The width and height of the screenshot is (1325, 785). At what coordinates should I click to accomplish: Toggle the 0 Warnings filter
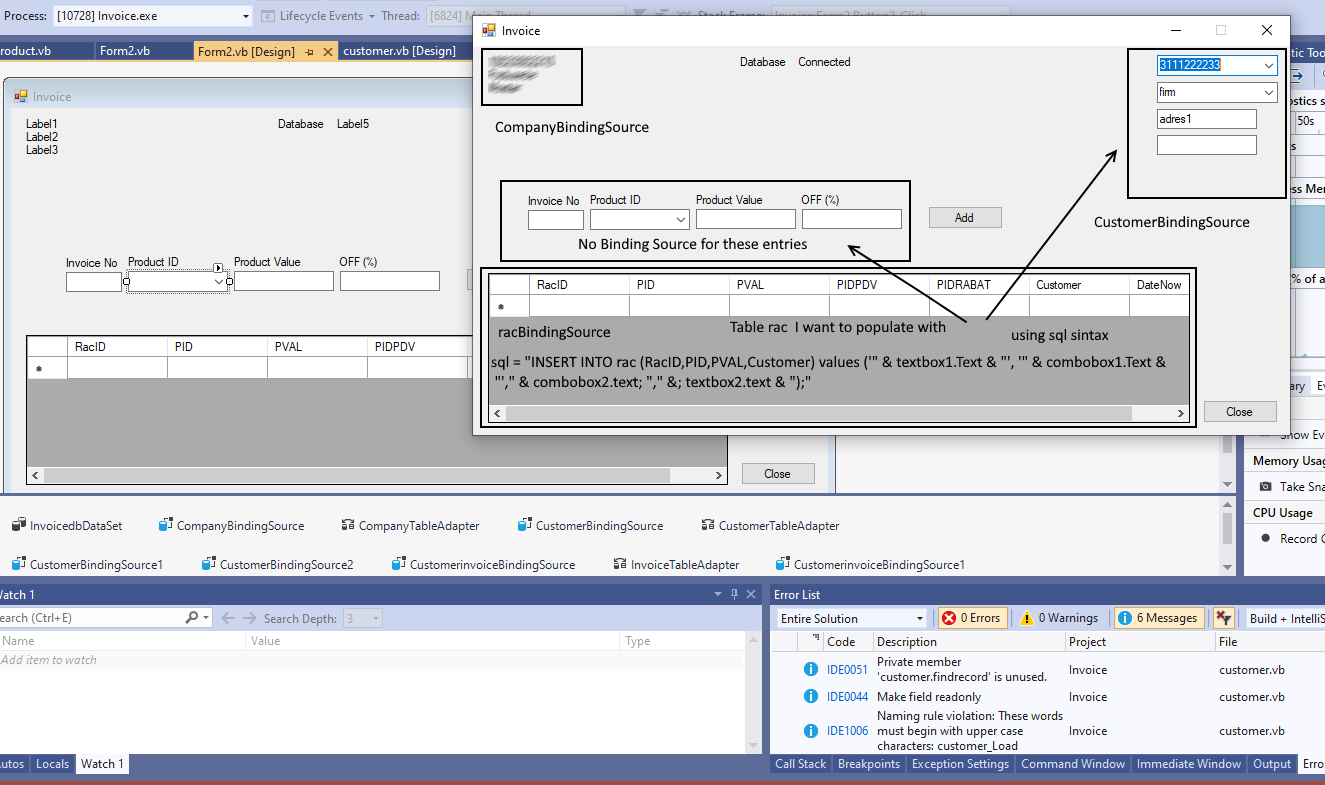click(1060, 618)
